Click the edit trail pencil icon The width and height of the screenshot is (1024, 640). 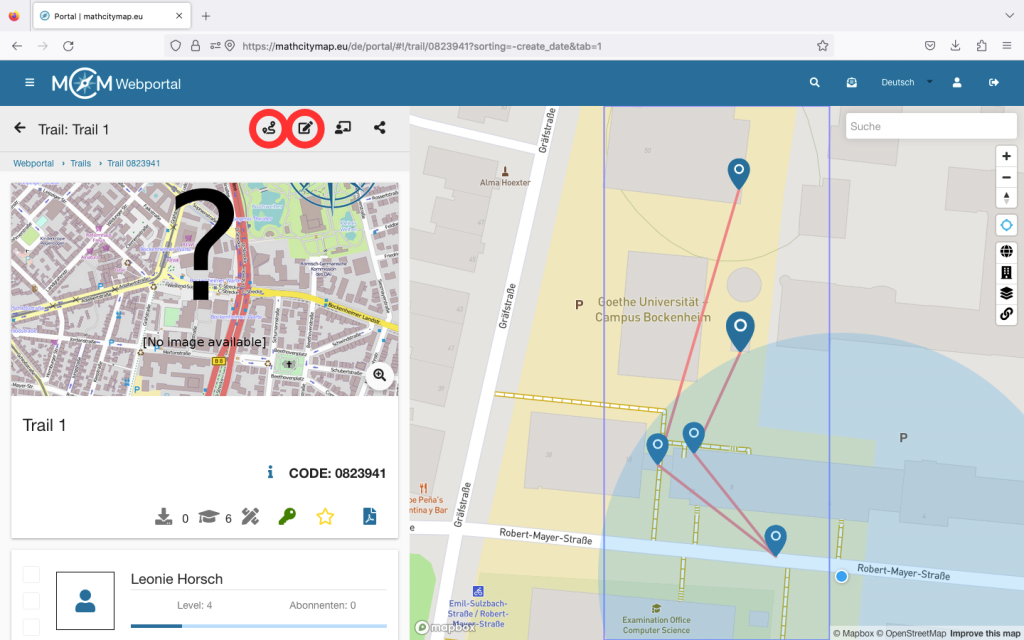point(306,129)
